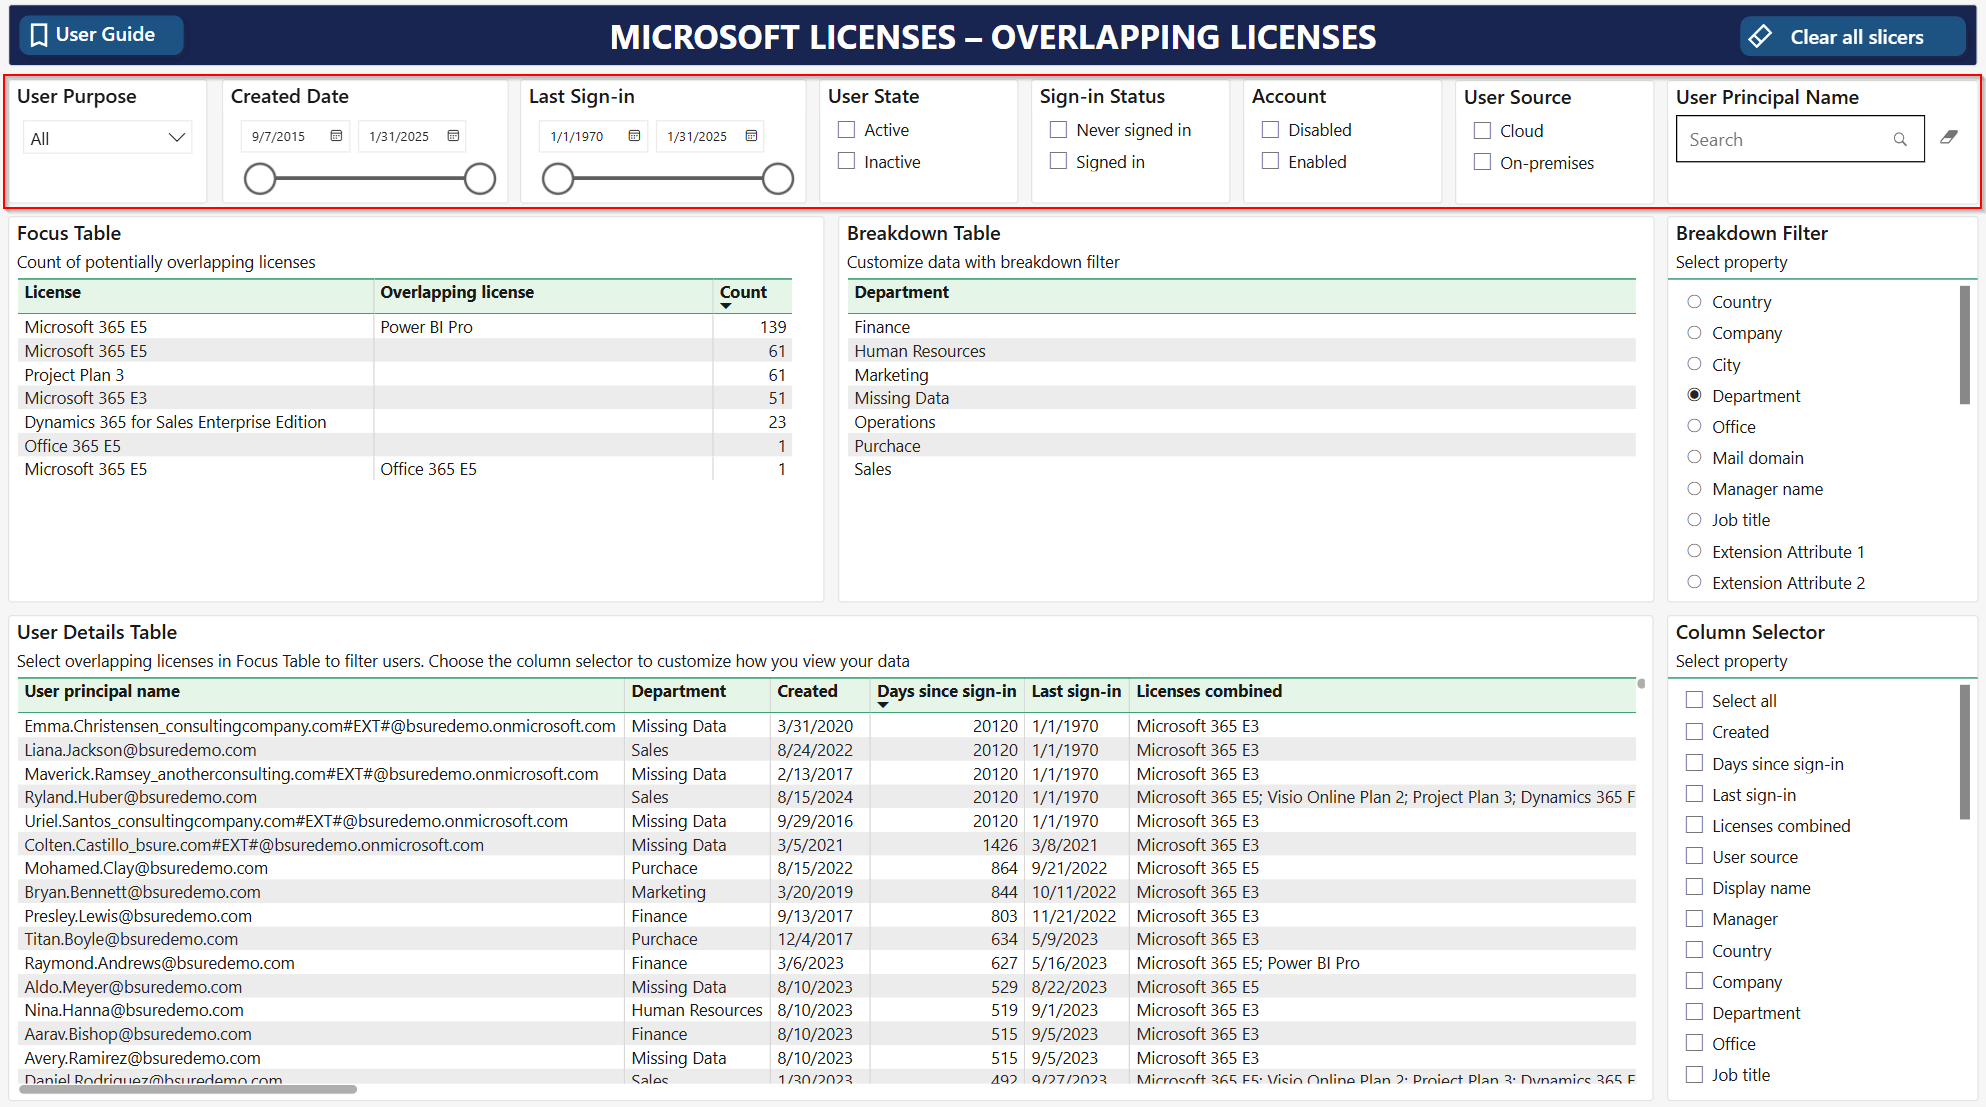The width and height of the screenshot is (1986, 1107).
Task: Click the search magnifier in User Principal Name
Action: pyautogui.click(x=1900, y=140)
